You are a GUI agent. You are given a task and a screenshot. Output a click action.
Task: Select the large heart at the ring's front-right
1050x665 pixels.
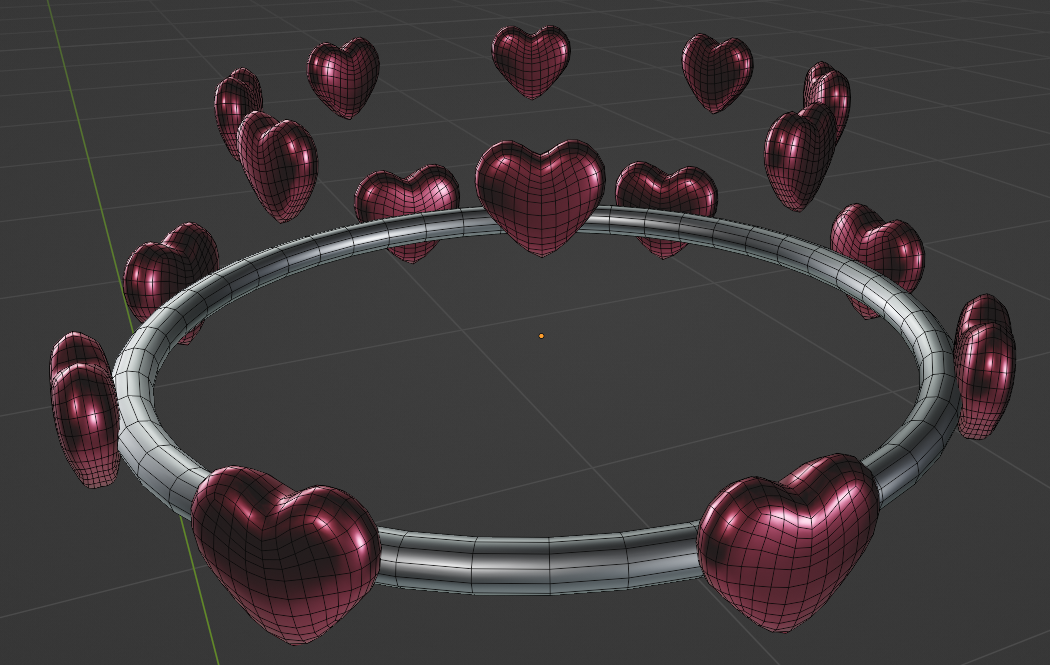788,544
